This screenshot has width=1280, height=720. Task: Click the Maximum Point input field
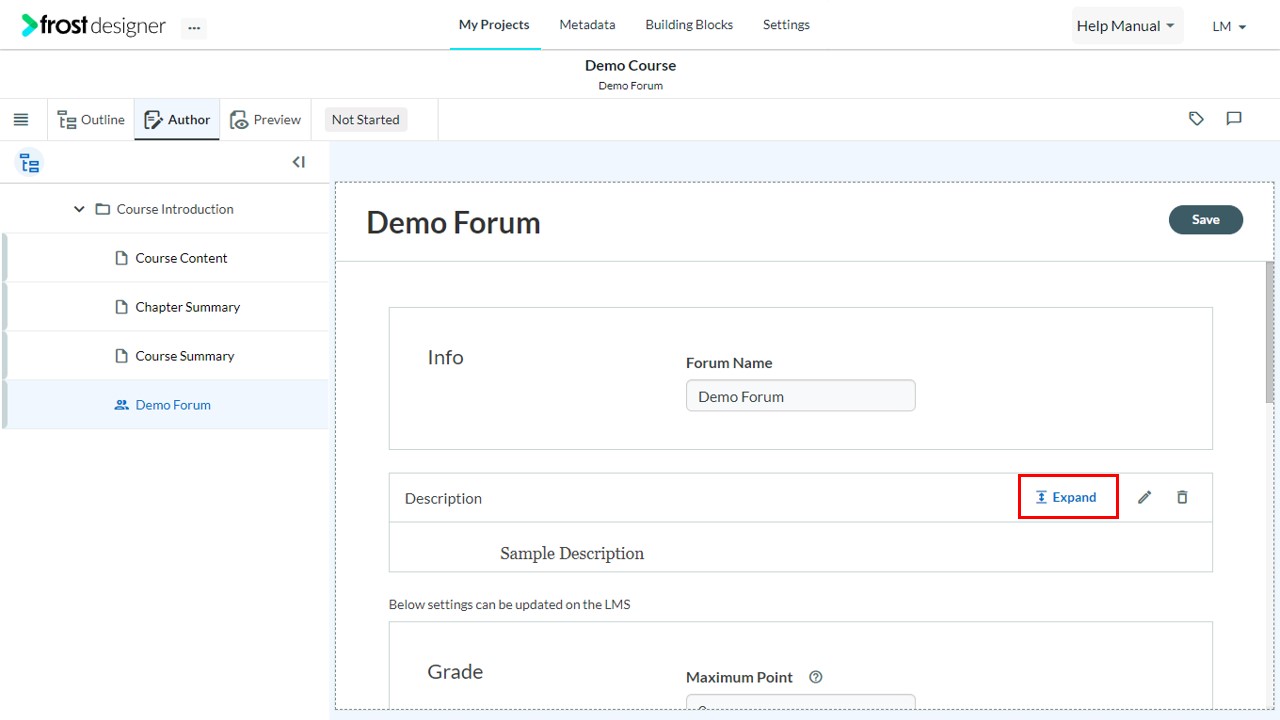click(800, 702)
